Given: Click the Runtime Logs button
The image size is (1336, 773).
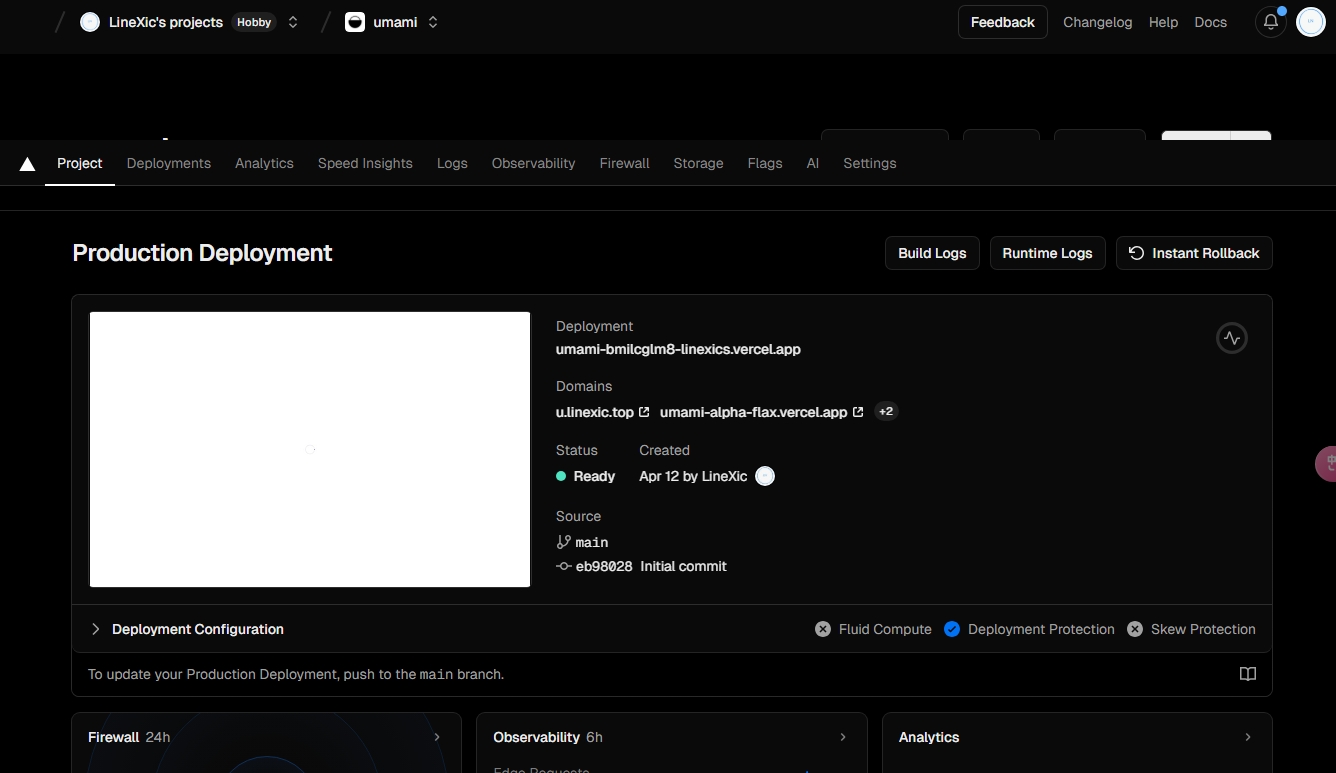Looking at the screenshot, I should tap(1047, 253).
